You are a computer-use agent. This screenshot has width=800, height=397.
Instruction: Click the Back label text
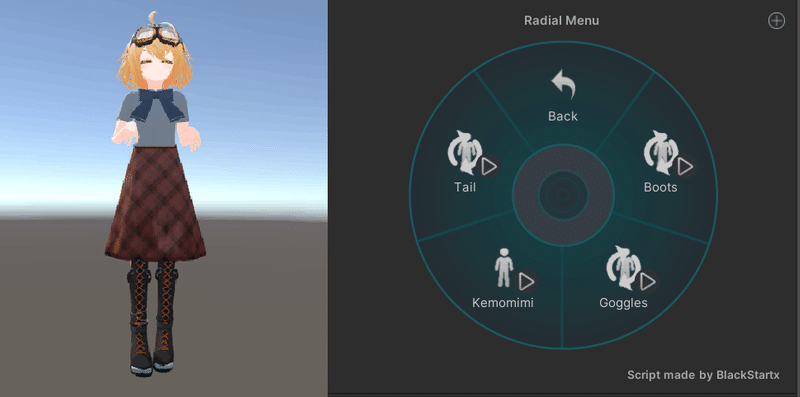(563, 116)
